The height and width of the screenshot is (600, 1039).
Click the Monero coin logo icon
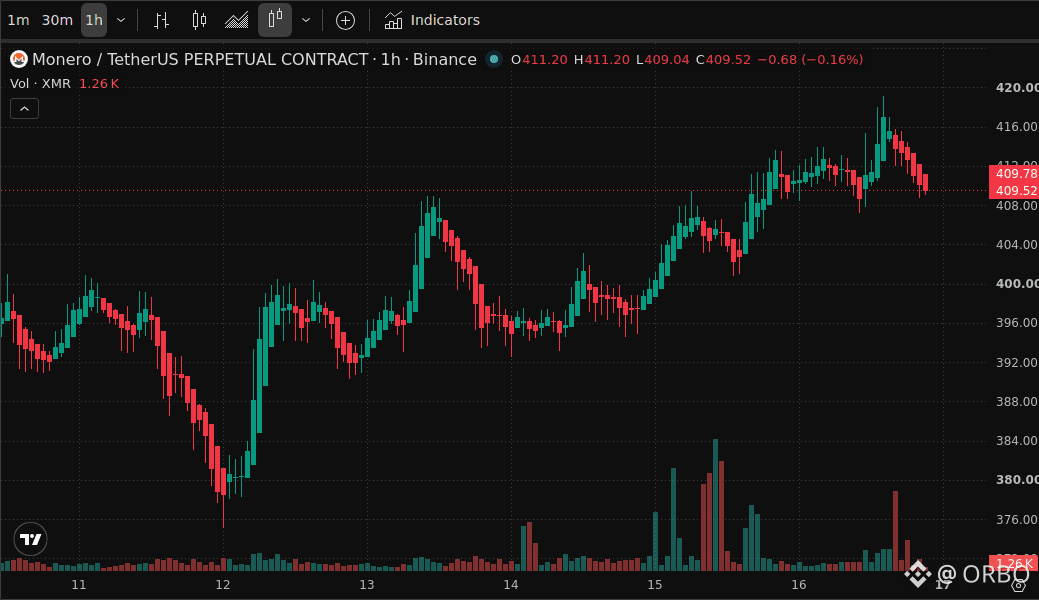[x=19, y=60]
